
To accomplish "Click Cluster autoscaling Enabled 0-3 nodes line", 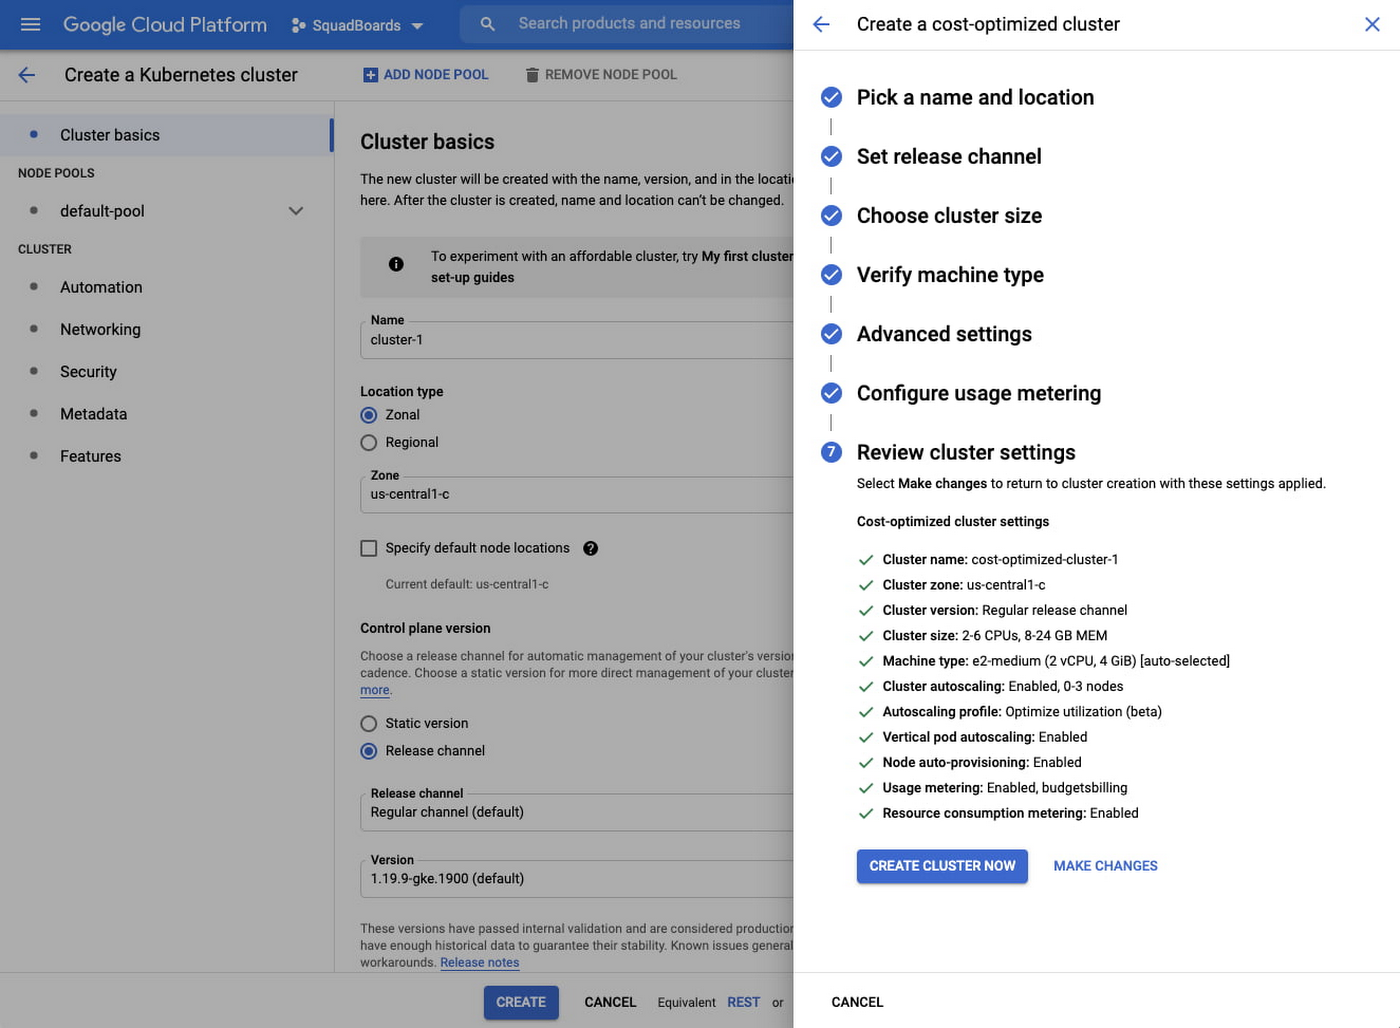I will tap(1003, 686).
